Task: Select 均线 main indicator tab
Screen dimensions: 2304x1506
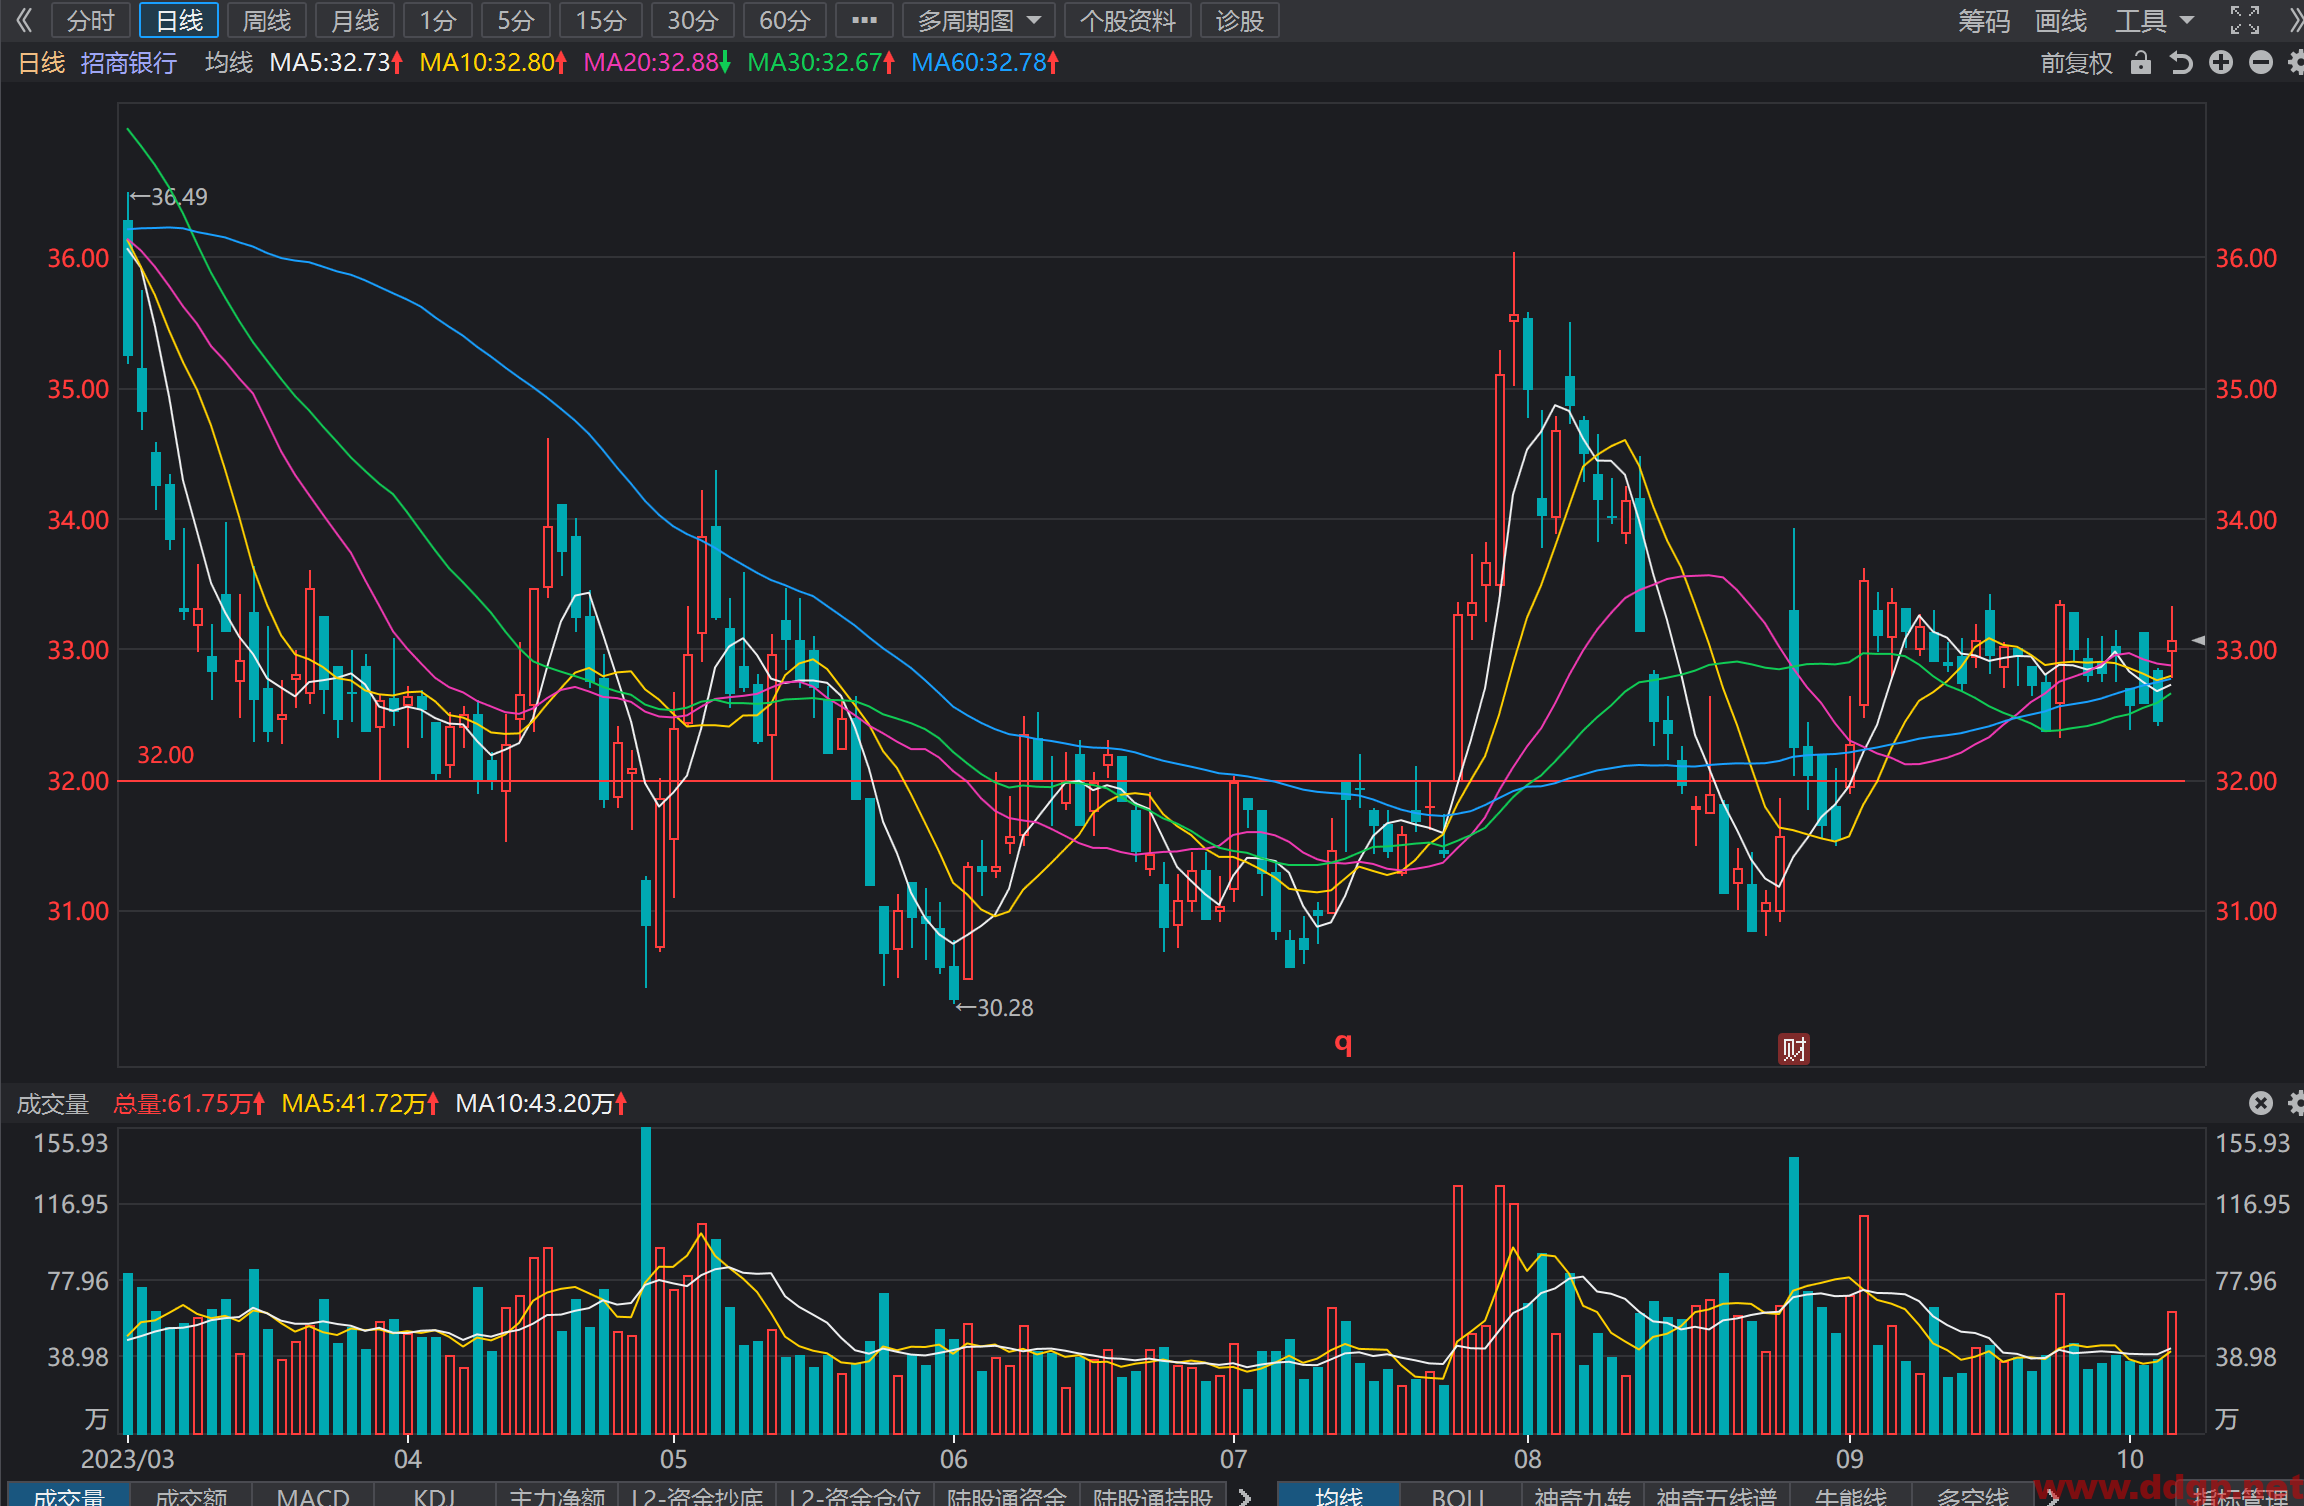Action: [x=1339, y=1495]
